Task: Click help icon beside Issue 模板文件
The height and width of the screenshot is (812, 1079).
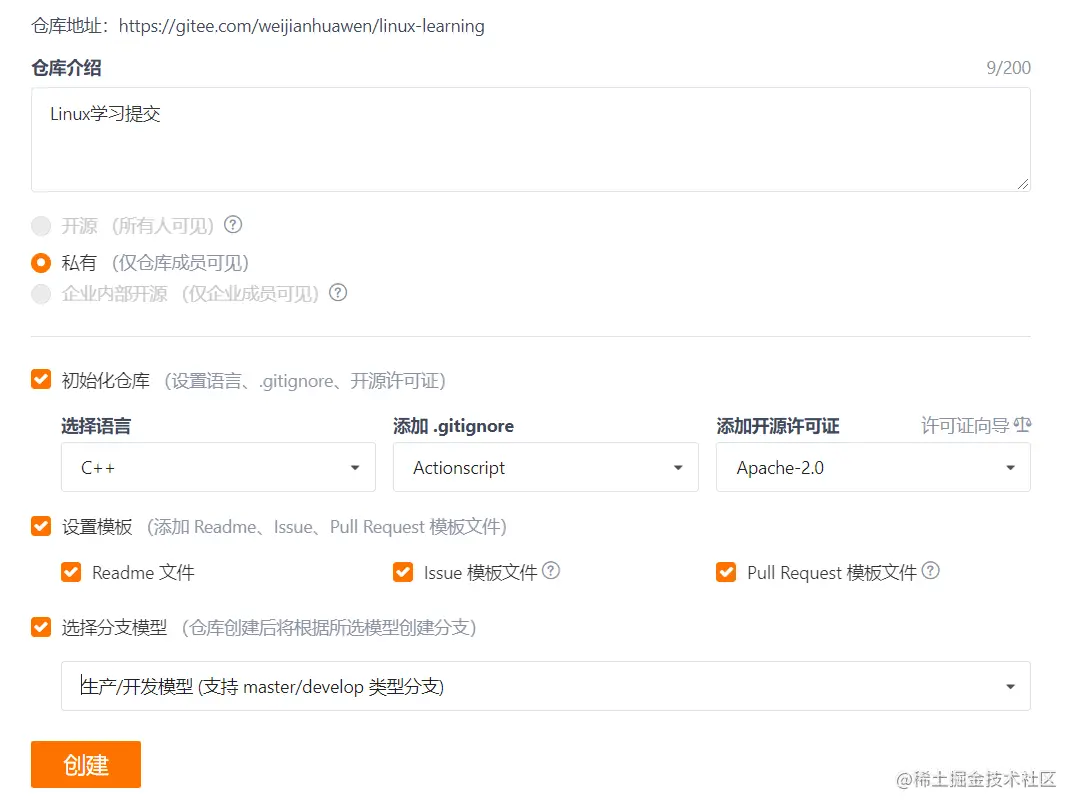Action: coord(551,570)
